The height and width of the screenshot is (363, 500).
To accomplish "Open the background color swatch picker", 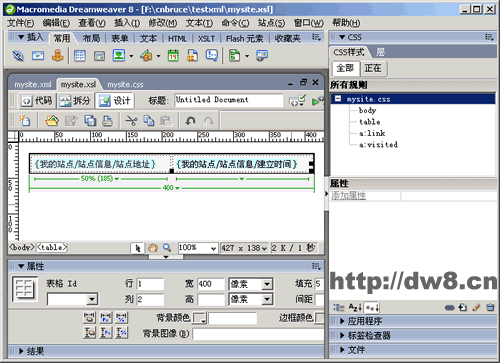I will pyautogui.click(x=200, y=318).
